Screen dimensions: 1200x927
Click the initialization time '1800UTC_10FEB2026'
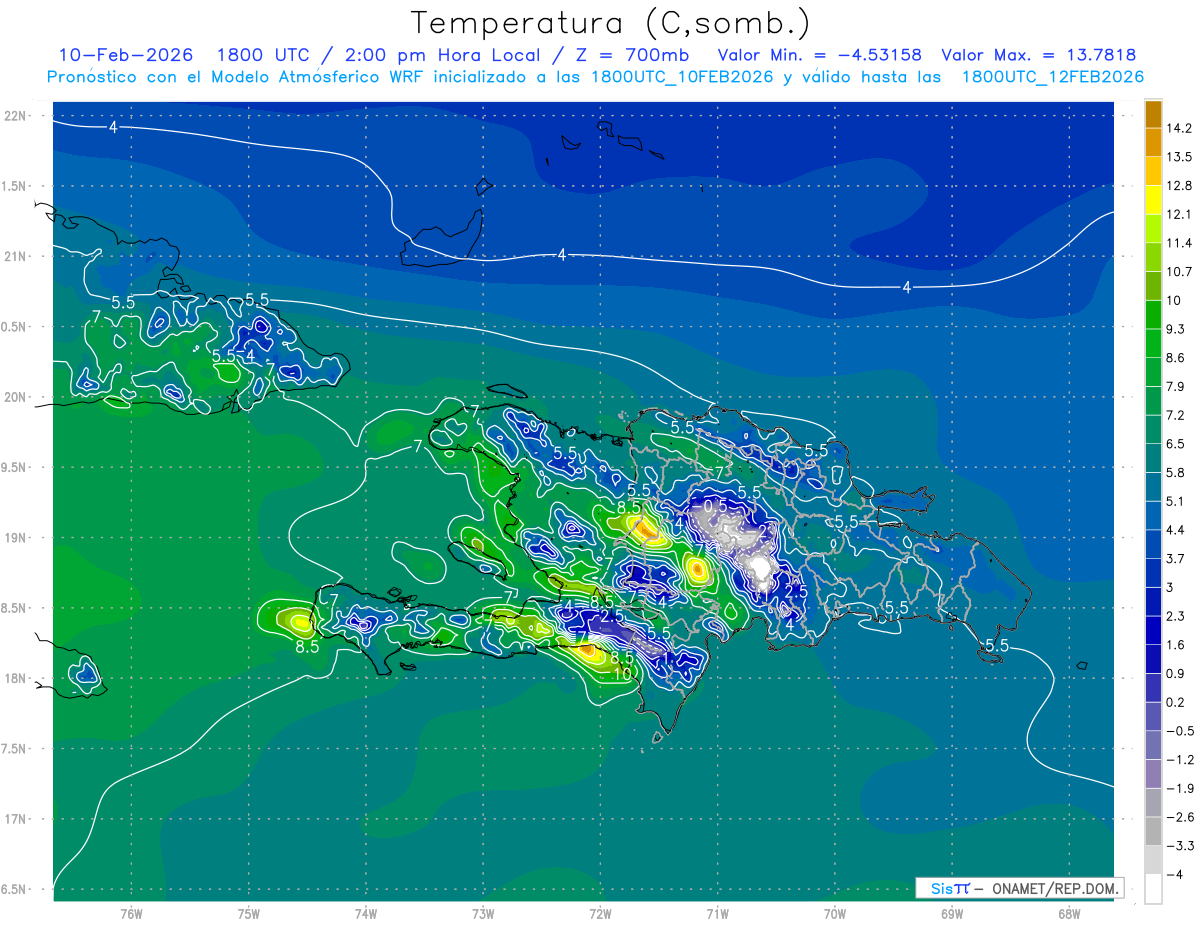point(682,77)
